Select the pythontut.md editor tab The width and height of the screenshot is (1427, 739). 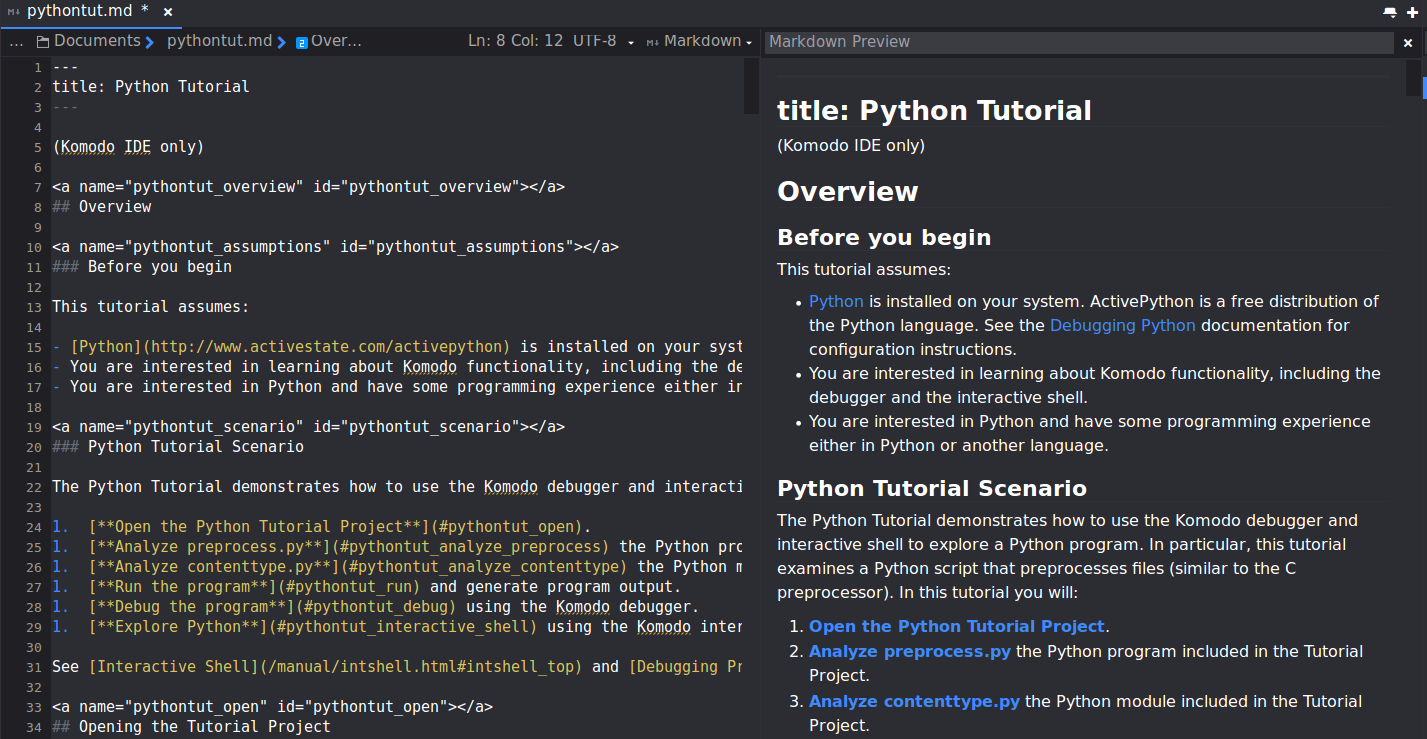(x=90, y=12)
